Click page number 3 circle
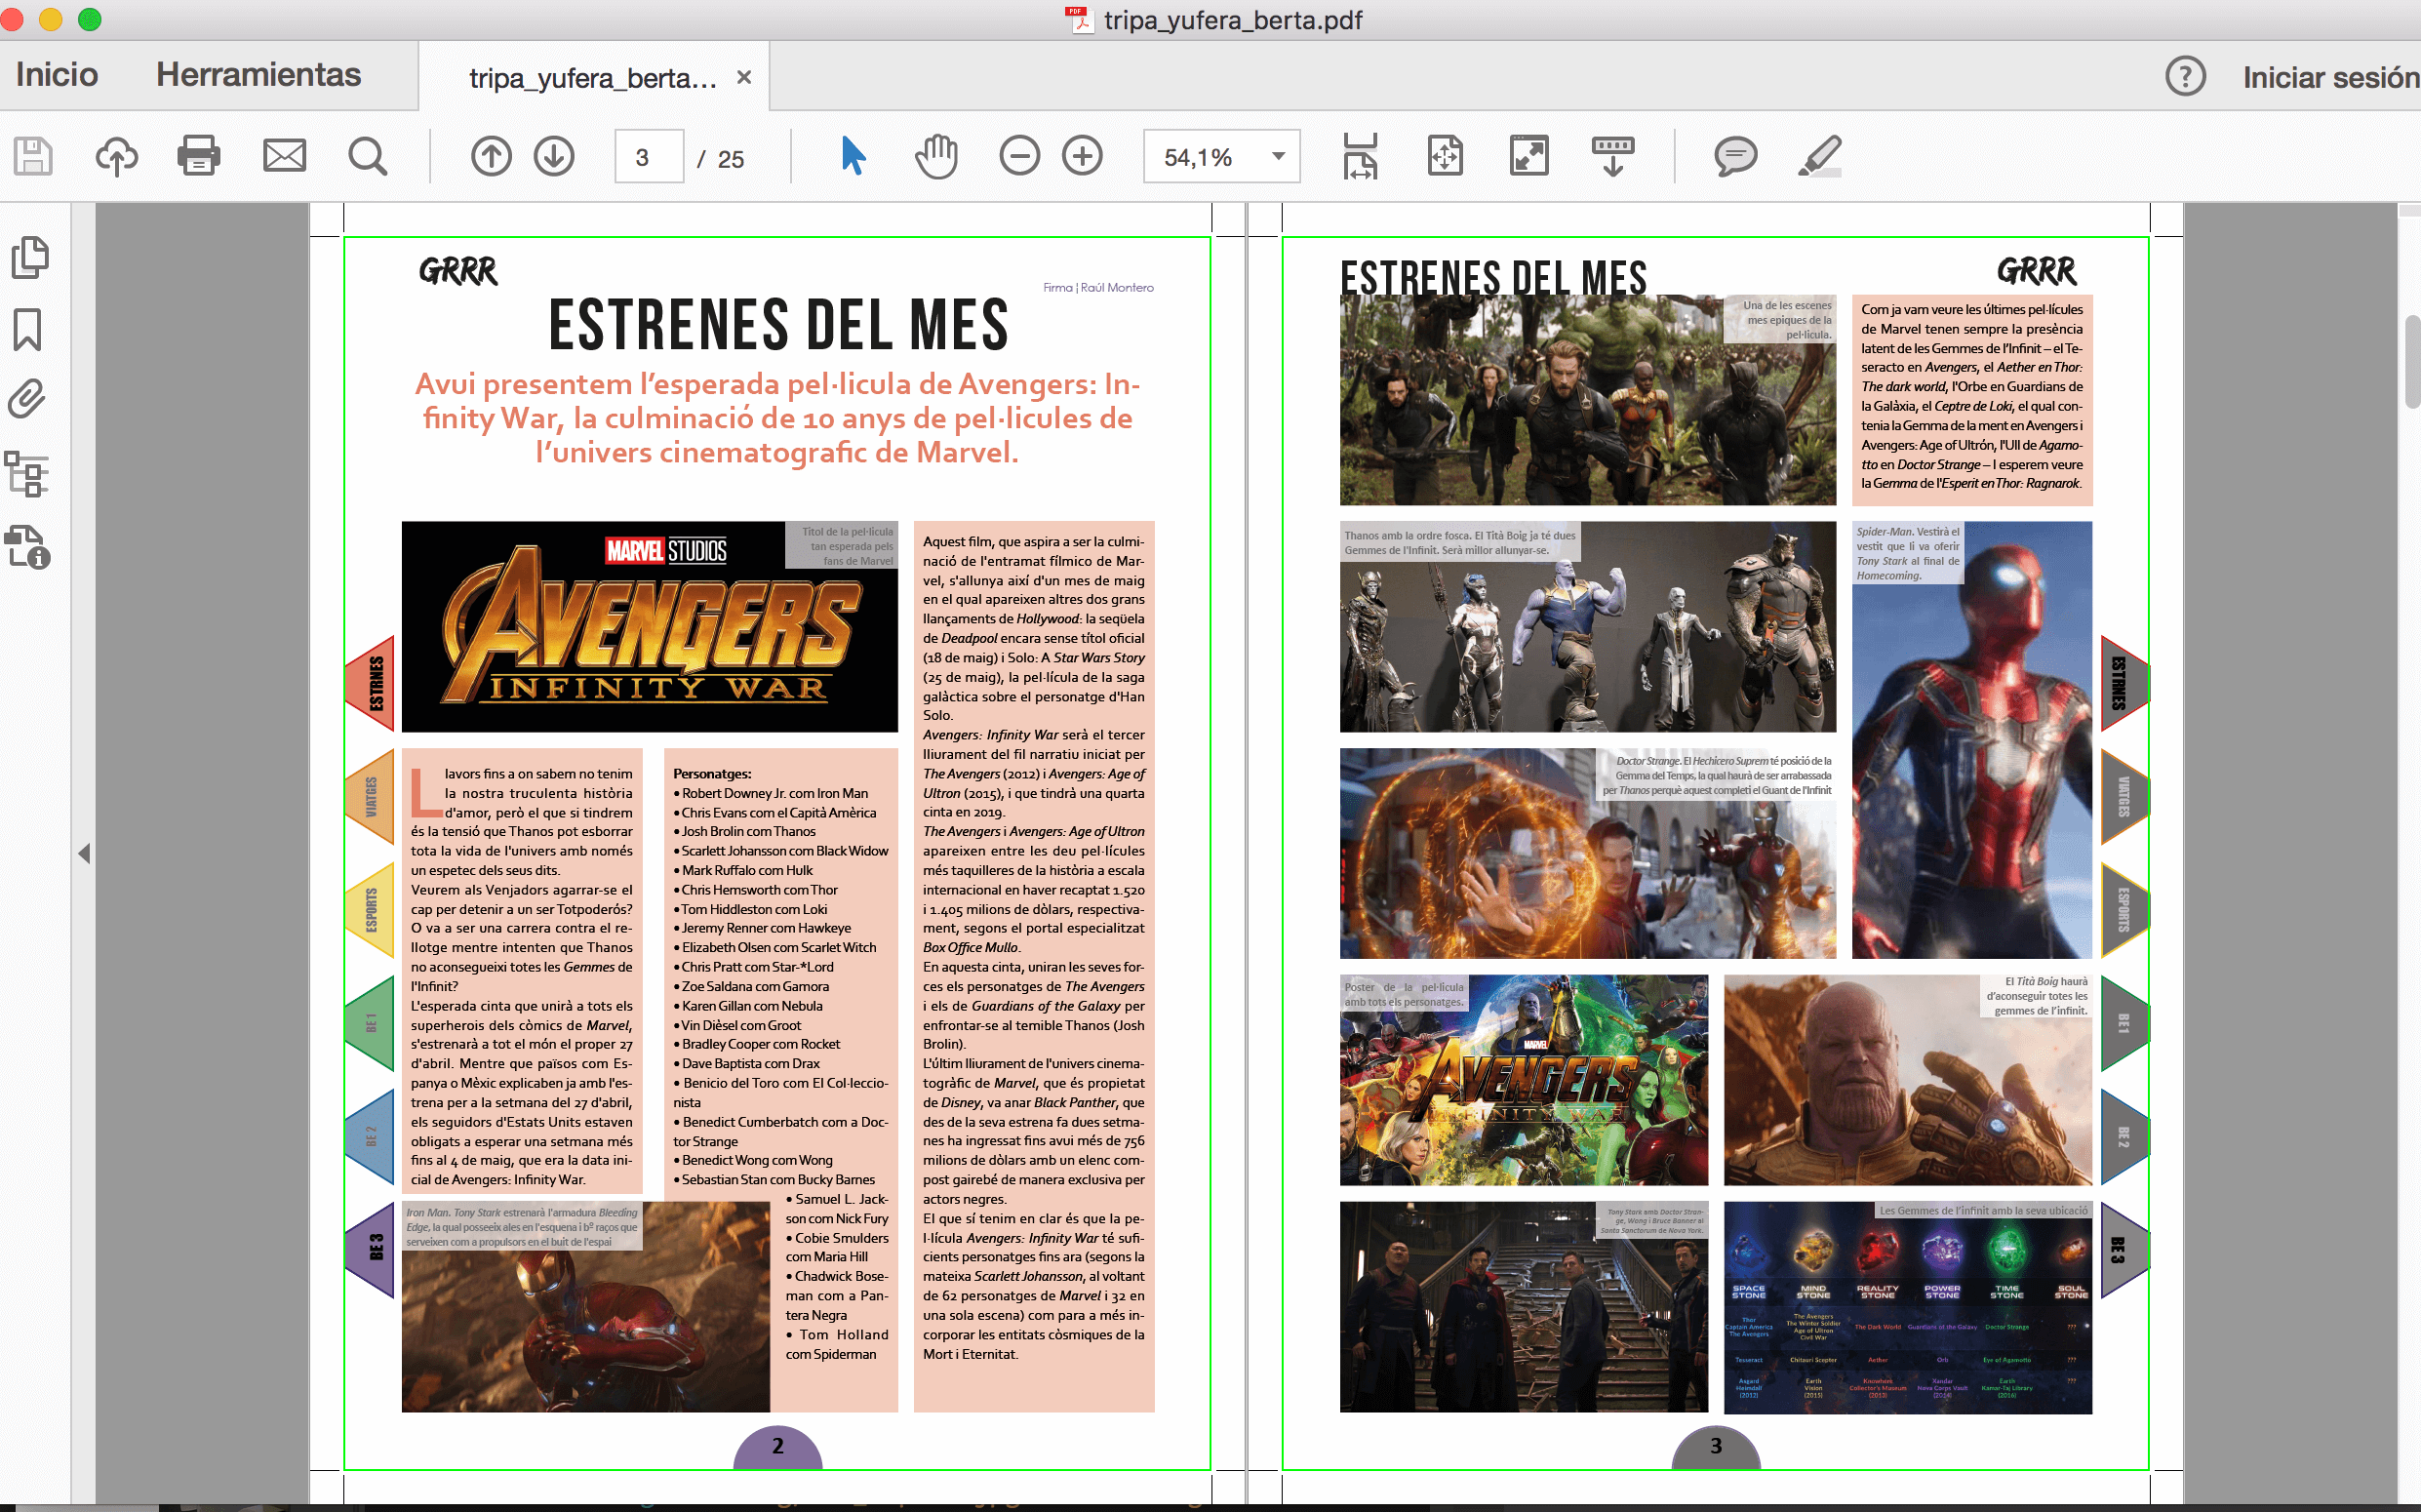2421x1512 pixels. click(x=1716, y=1447)
